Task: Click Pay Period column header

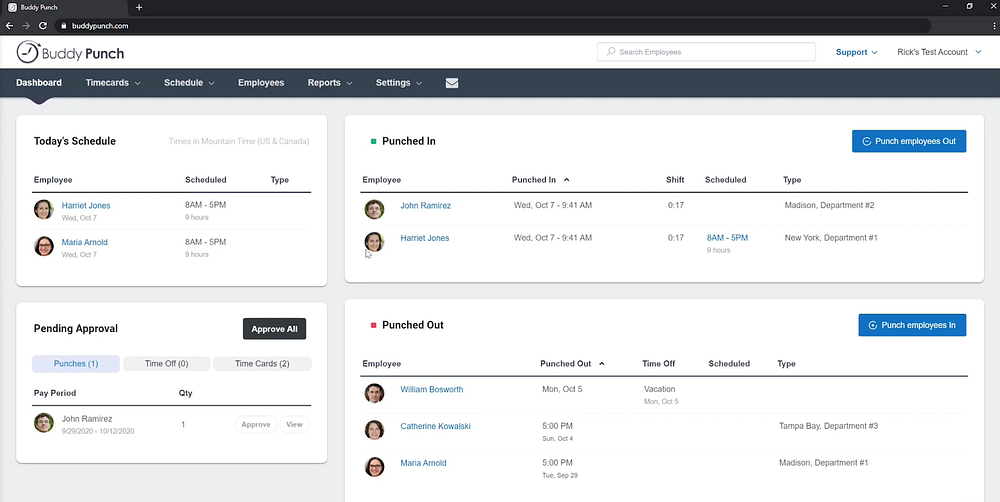Action: click(55, 393)
